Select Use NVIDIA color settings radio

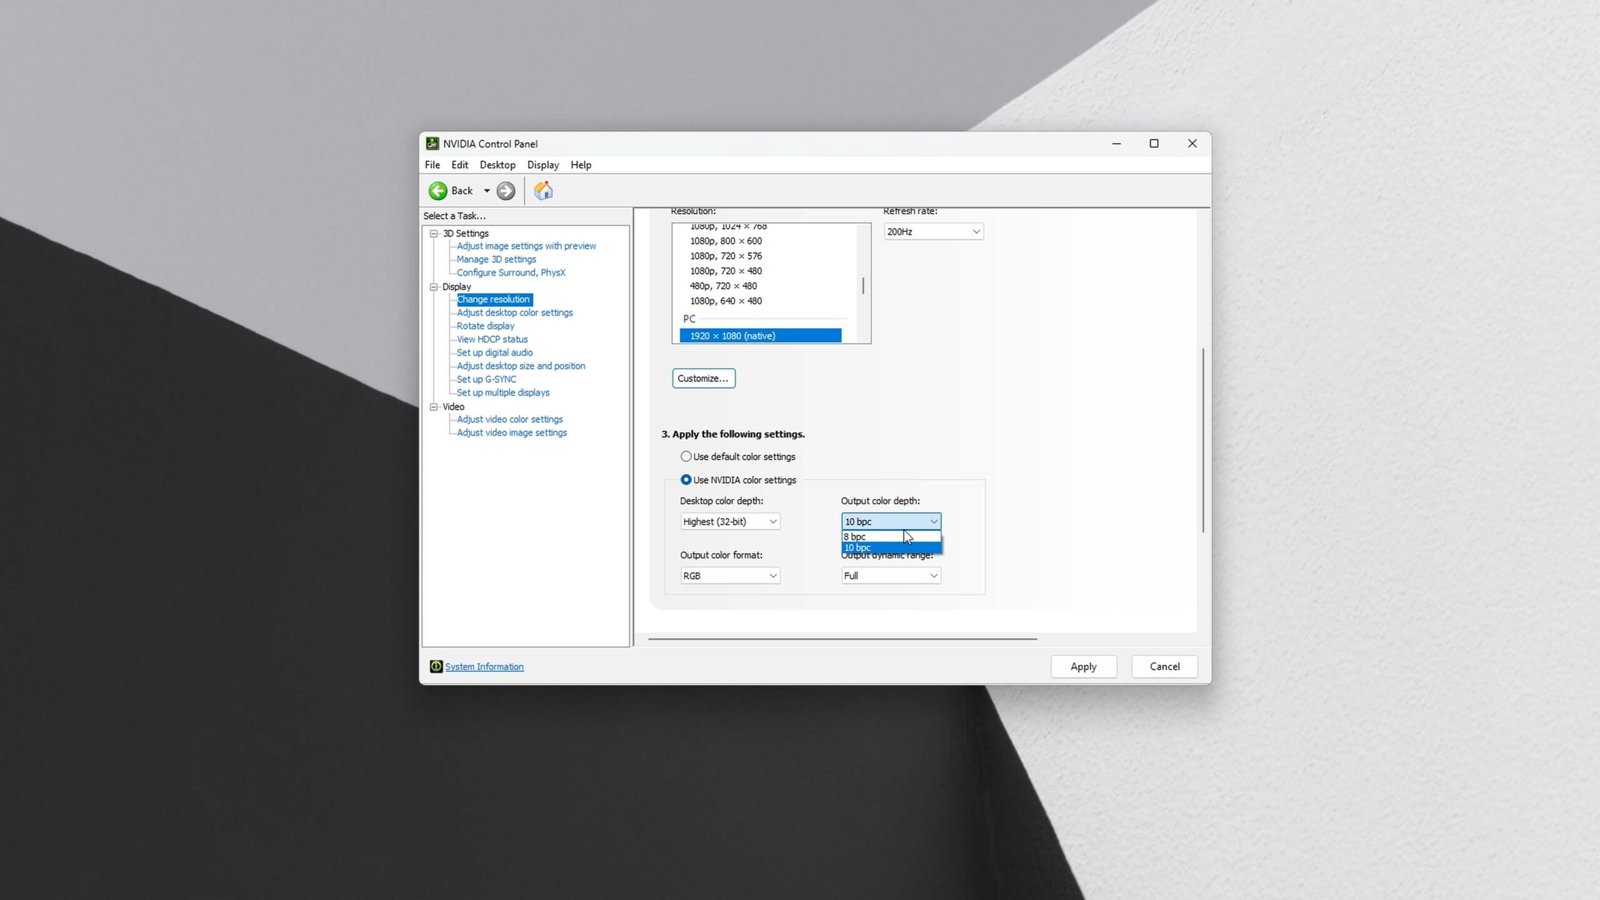click(x=686, y=480)
